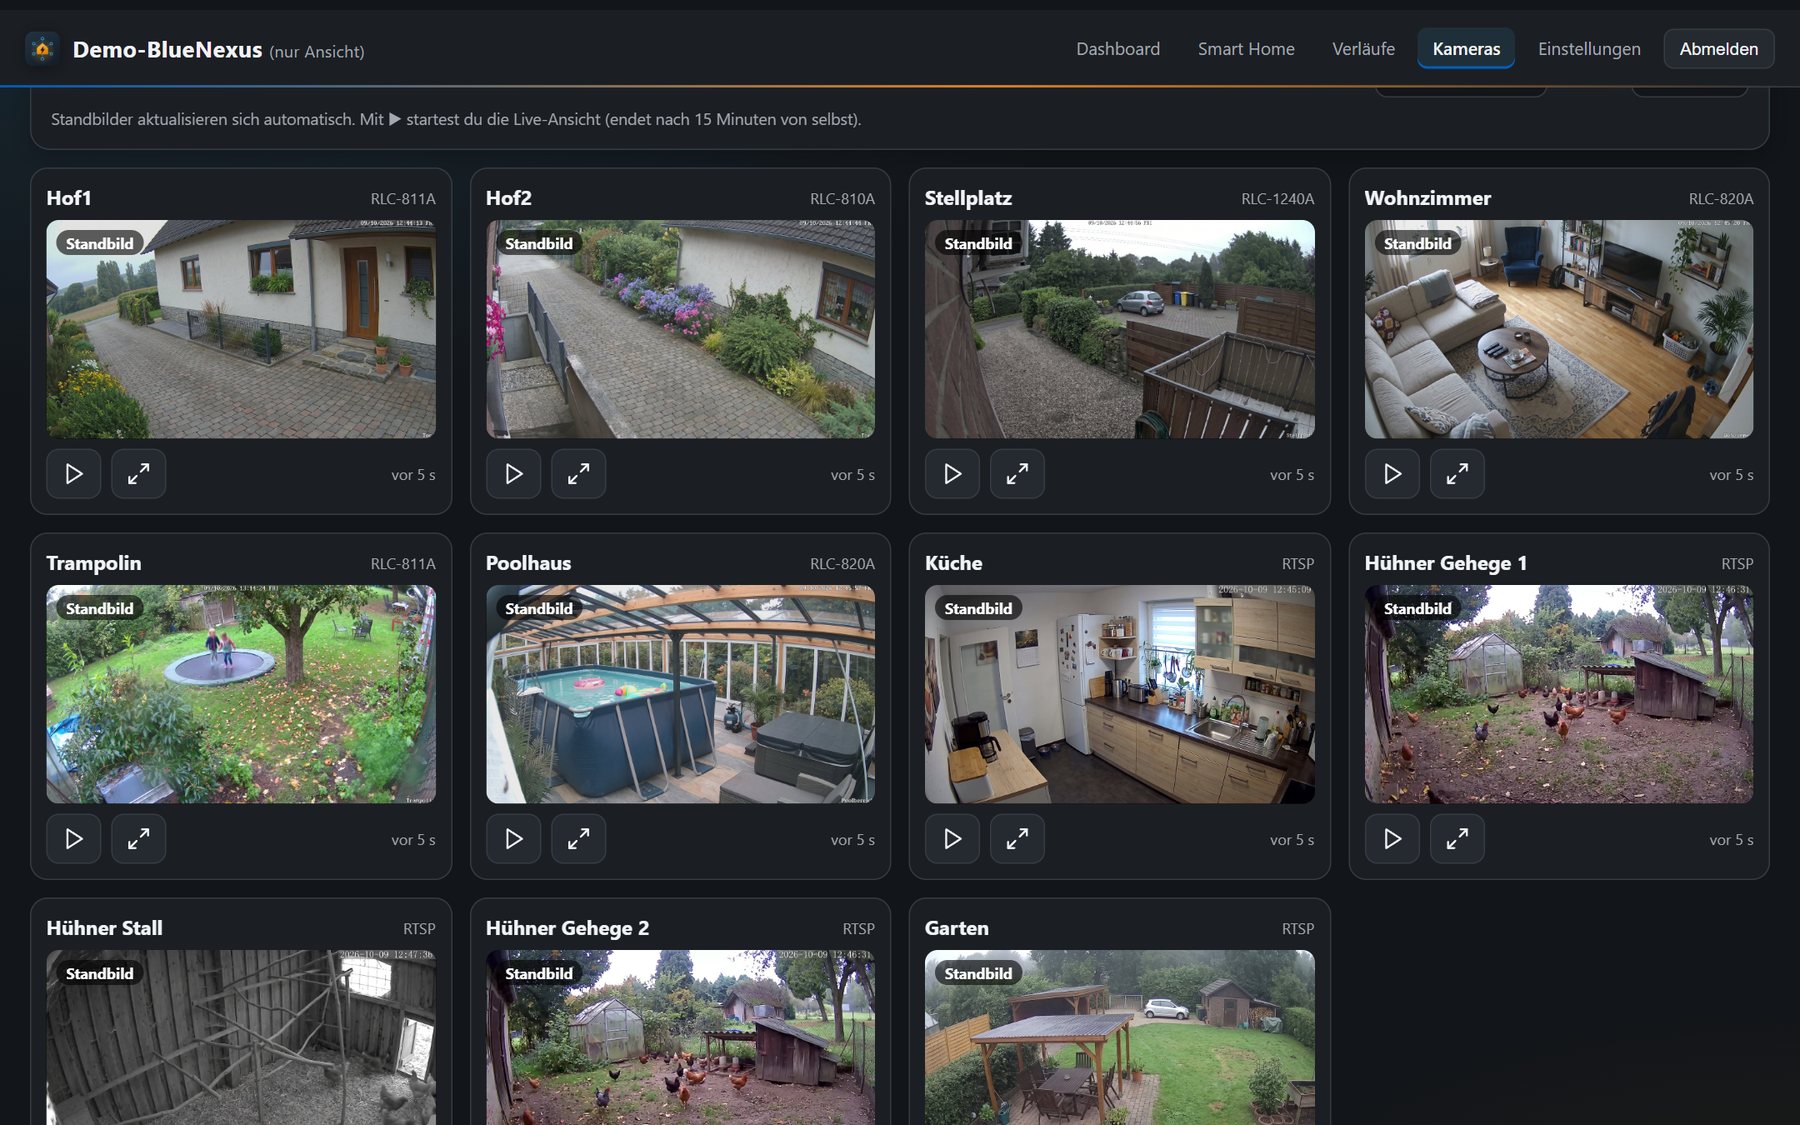The height and width of the screenshot is (1125, 1800).
Task: Select the Kameras tab
Action: pos(1466,49)
